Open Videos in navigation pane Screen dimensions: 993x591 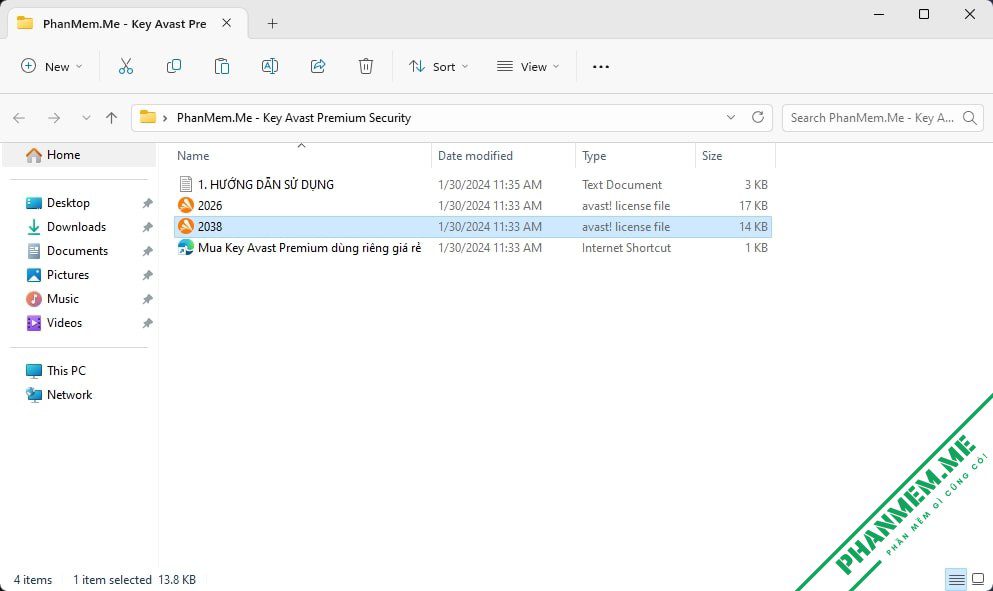click(x=64, y=323)
